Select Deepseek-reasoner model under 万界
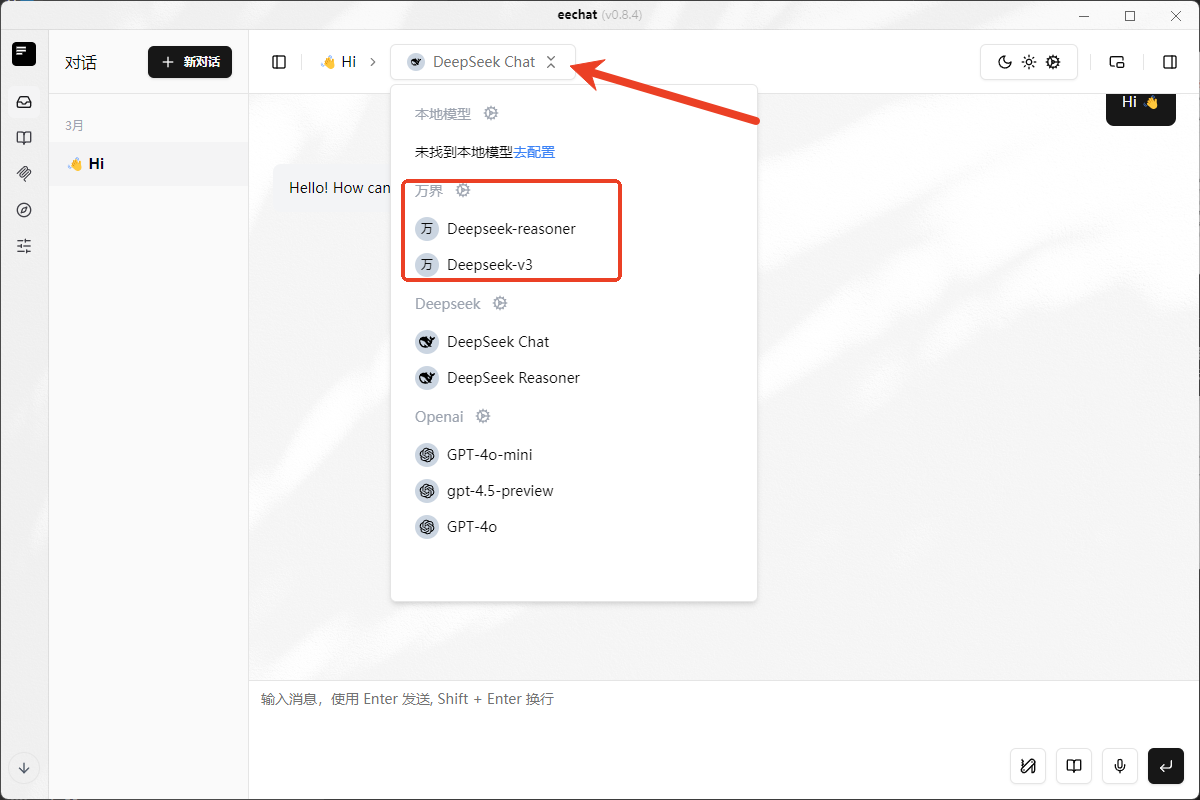 point(573,229)
